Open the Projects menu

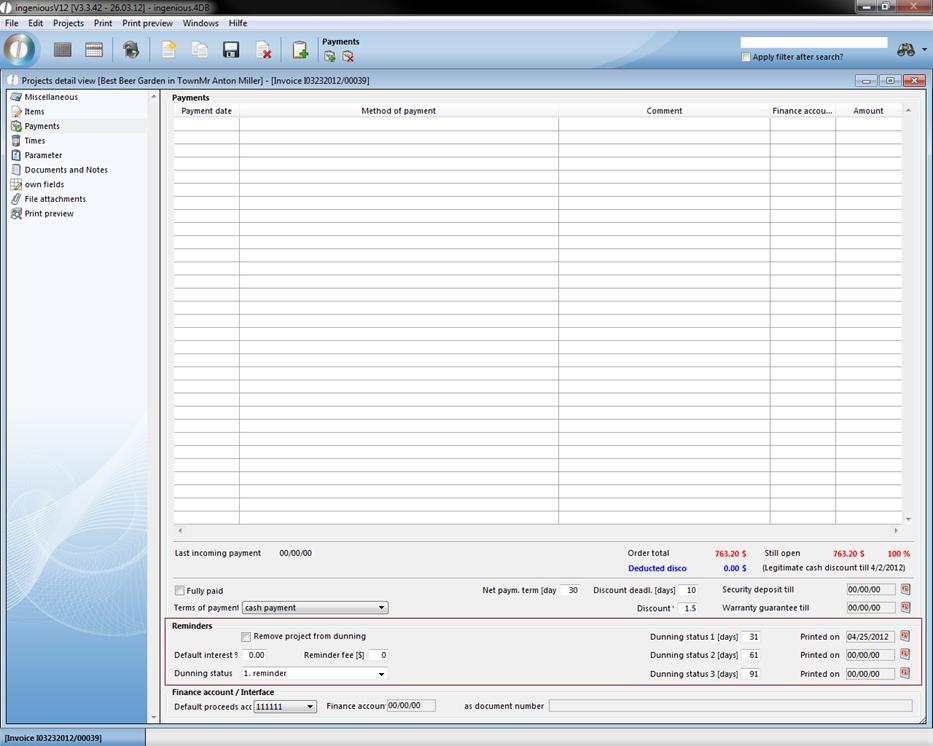[x=68, y=23]
